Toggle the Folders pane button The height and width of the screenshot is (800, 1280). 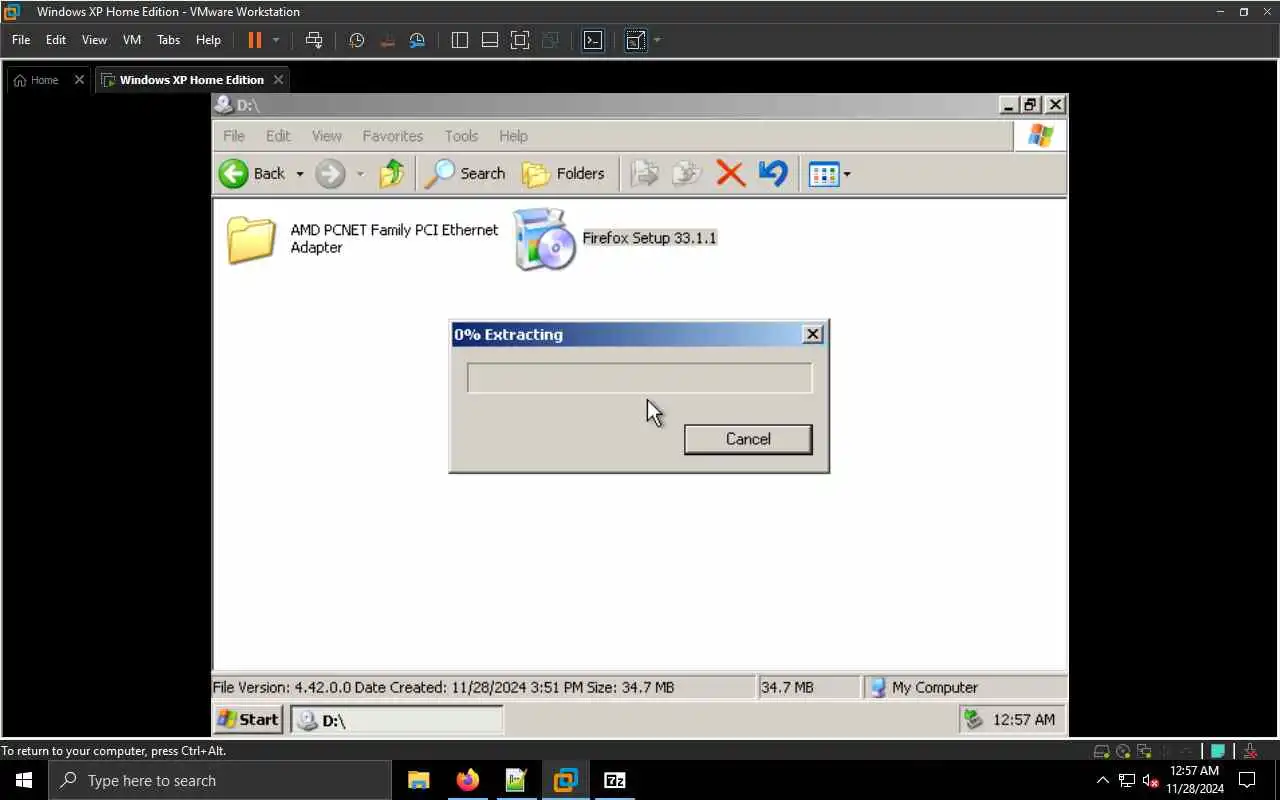[564, 174]
